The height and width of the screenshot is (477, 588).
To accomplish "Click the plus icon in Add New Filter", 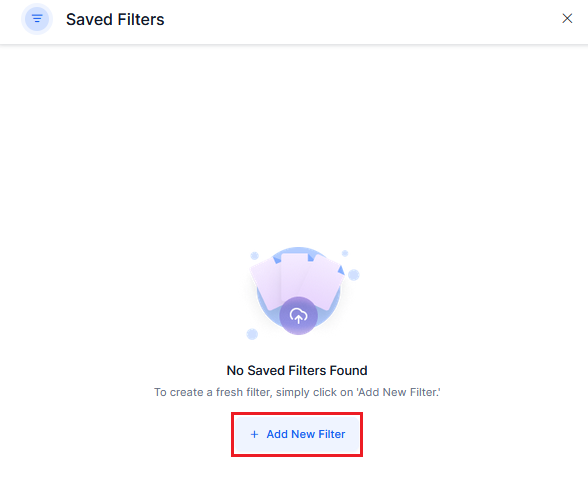I will coord(254,434).
